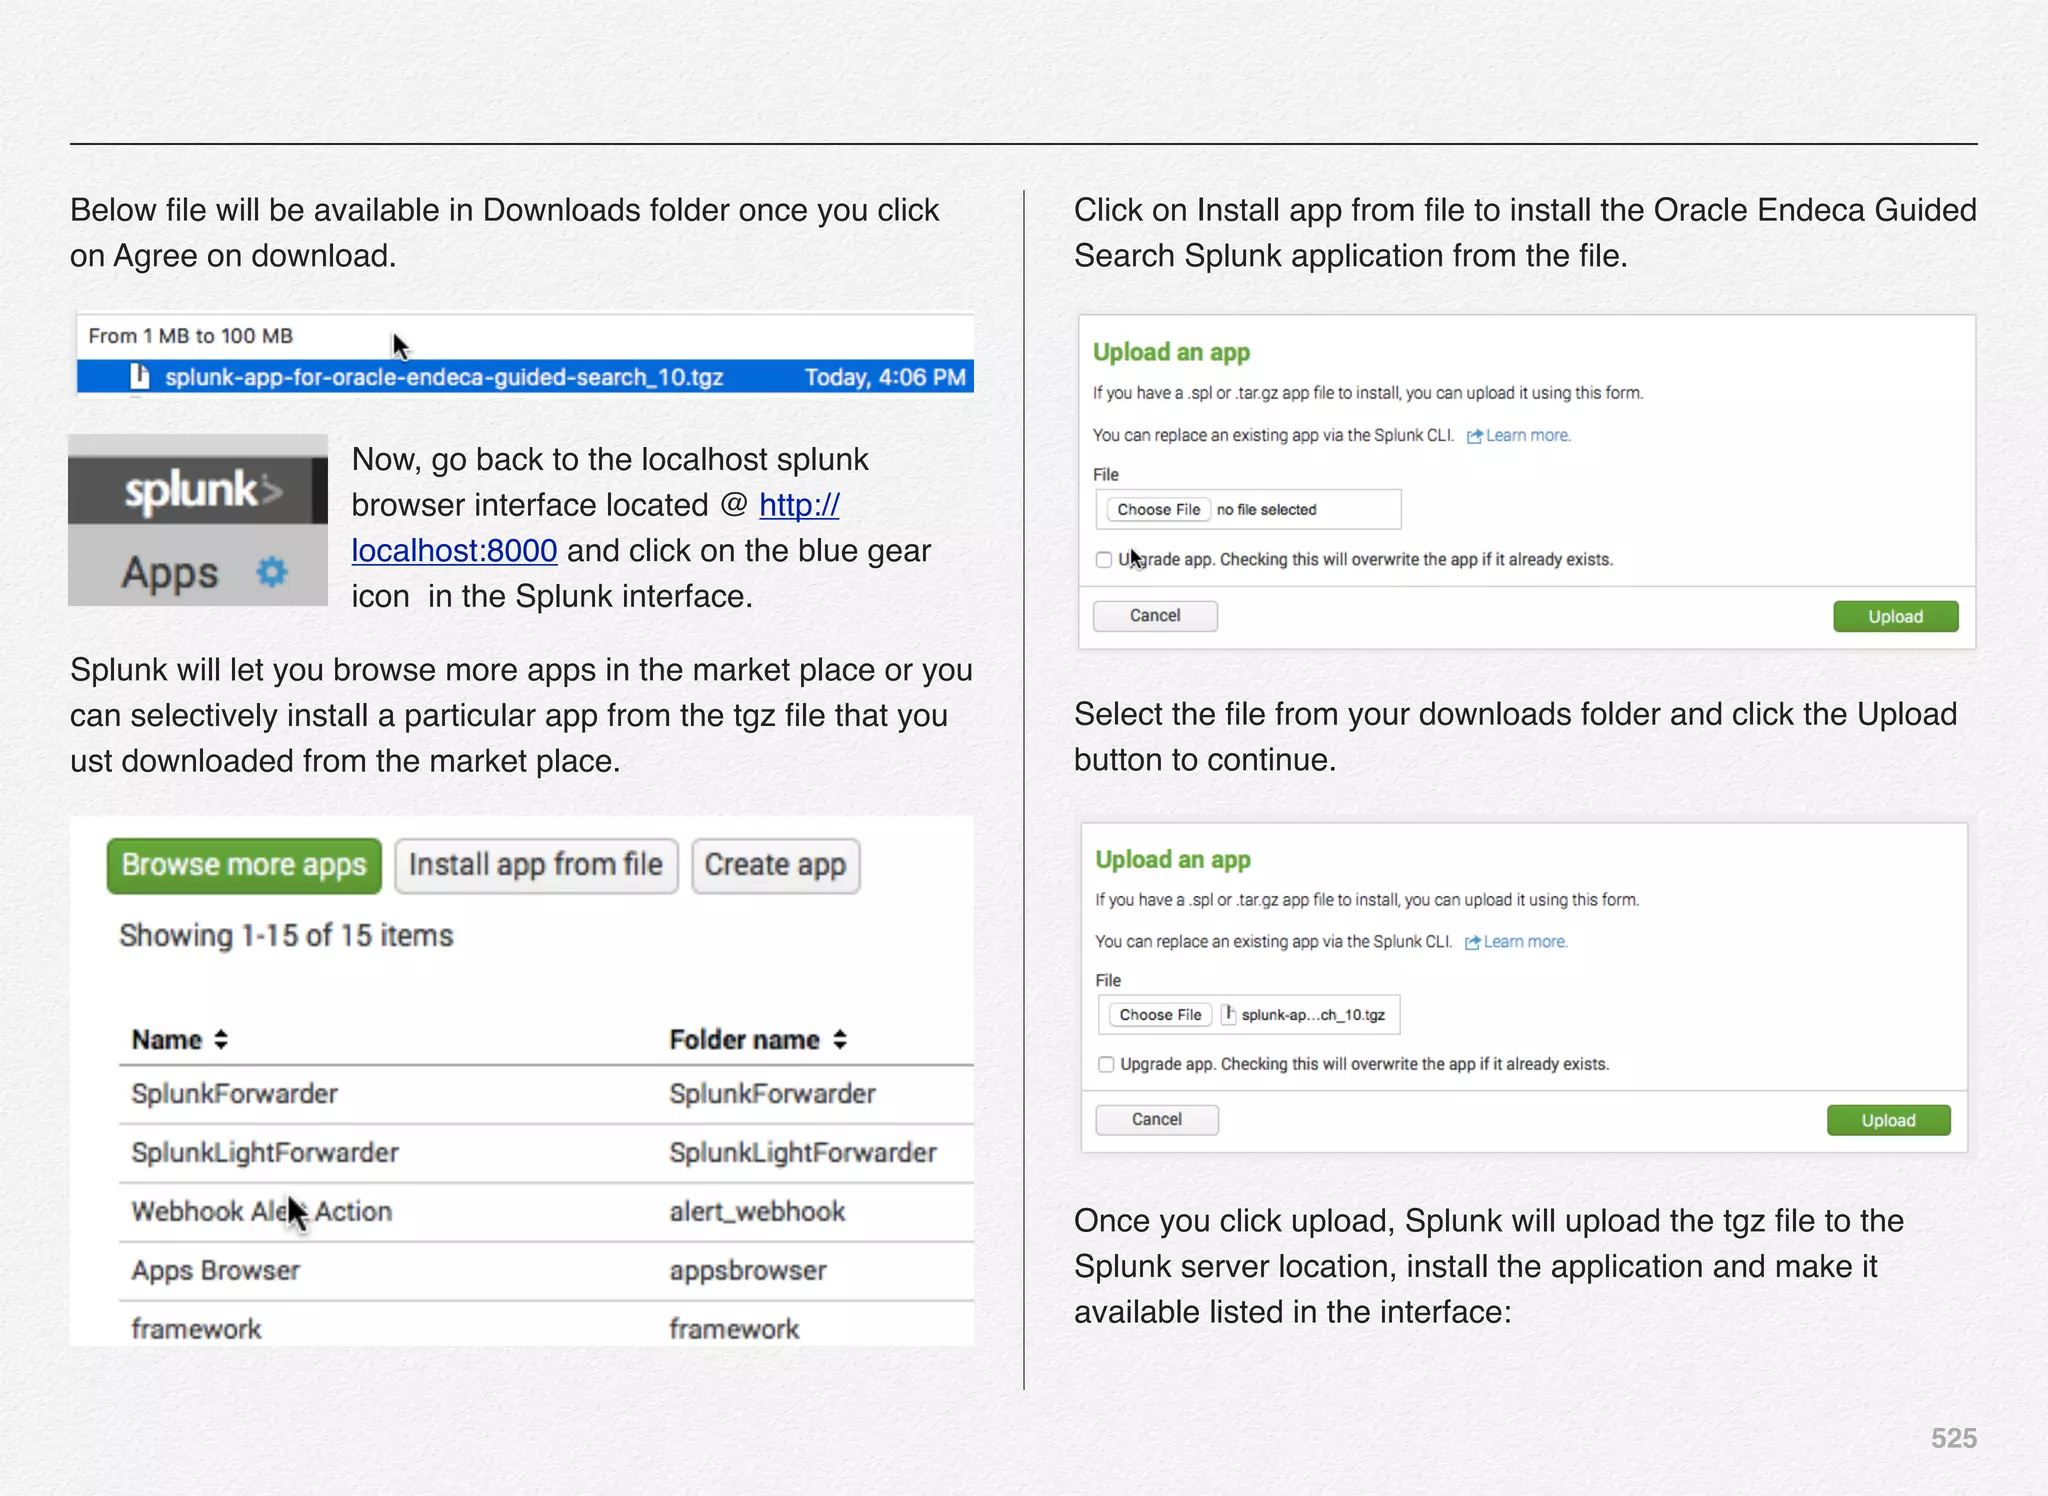
Task: Click 'From 1 MB to 100 MB' header
Action: (x=191, y=336)
